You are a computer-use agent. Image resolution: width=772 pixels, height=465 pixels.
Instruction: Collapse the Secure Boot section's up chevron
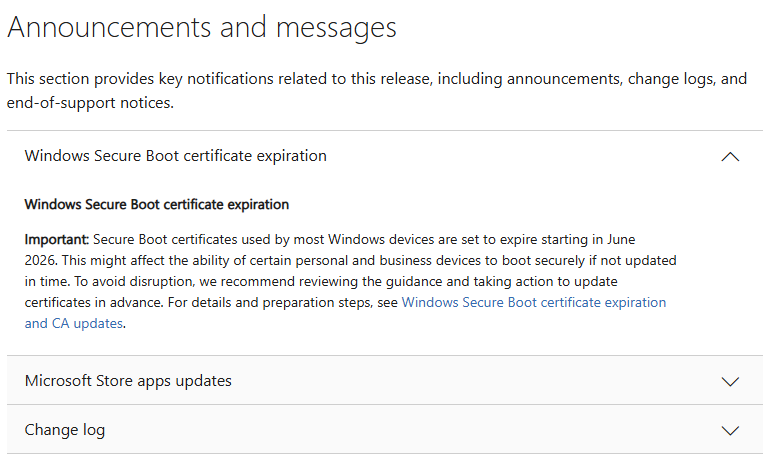point(730,156)
